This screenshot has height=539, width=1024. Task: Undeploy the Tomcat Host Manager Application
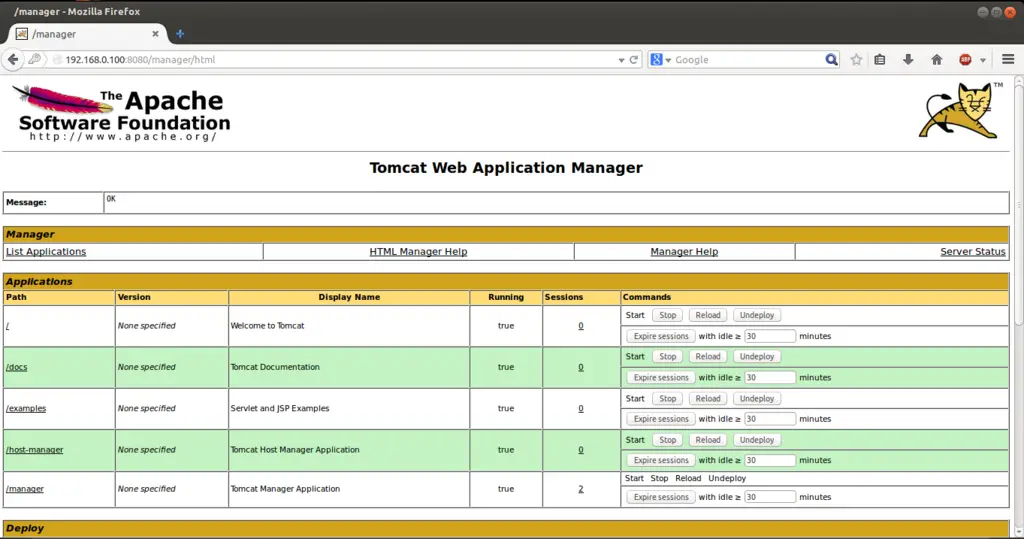[756, 440]
